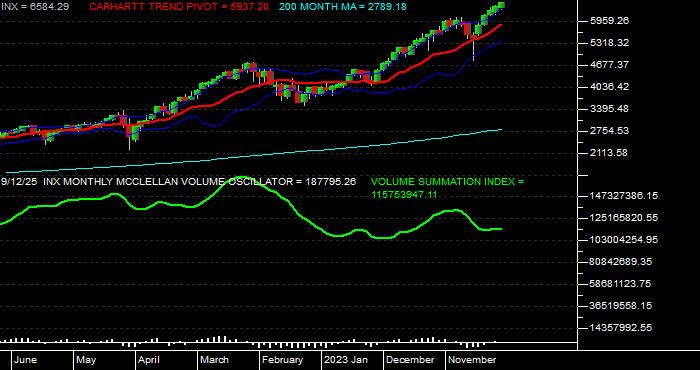
Task: Click the 58681123.75 volume axis value
Action: pos(621,283)
